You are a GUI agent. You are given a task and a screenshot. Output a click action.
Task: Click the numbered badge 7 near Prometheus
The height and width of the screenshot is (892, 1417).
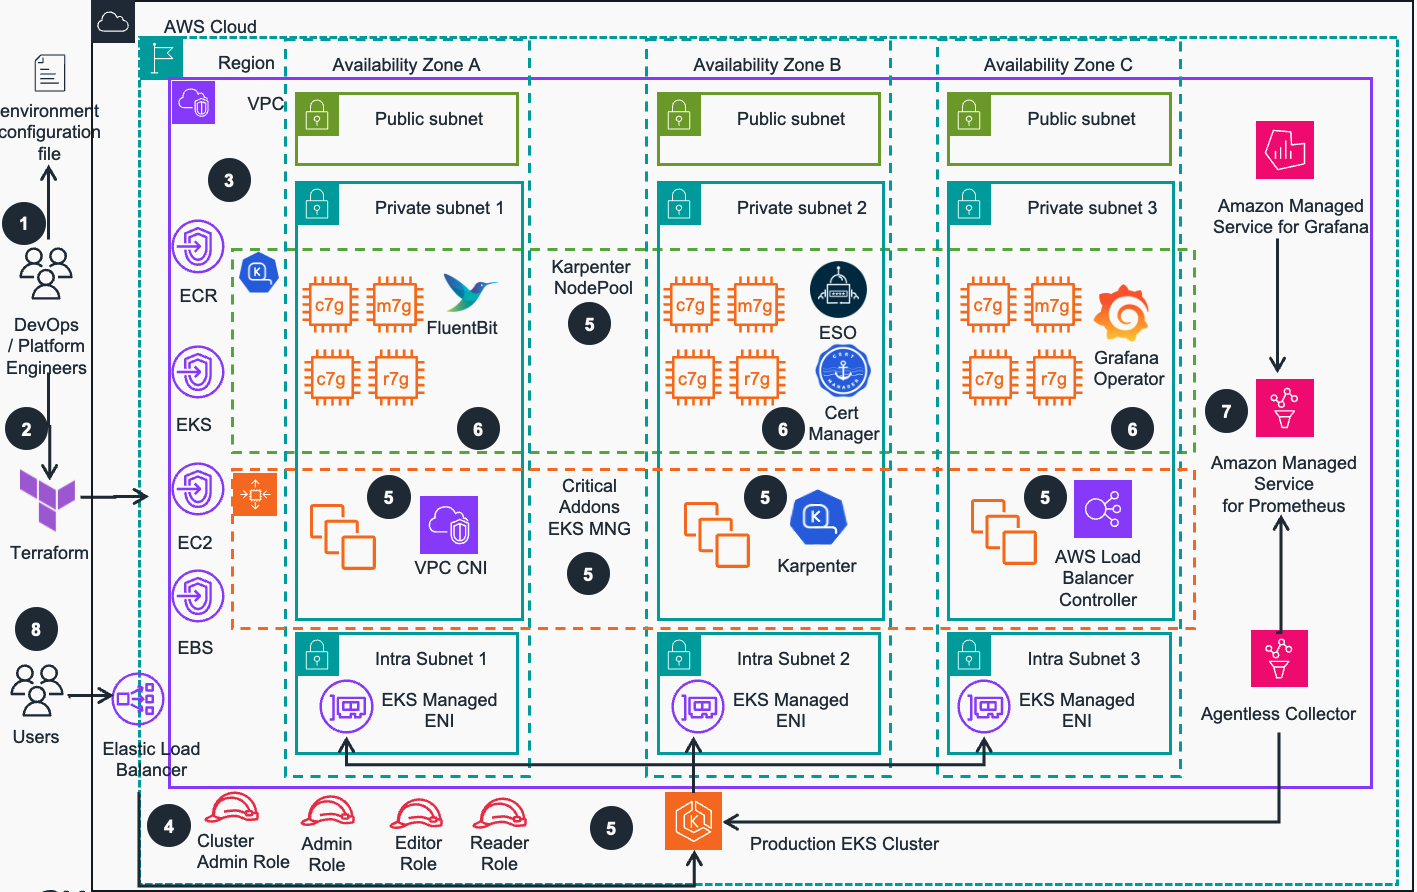point(1225,410)
